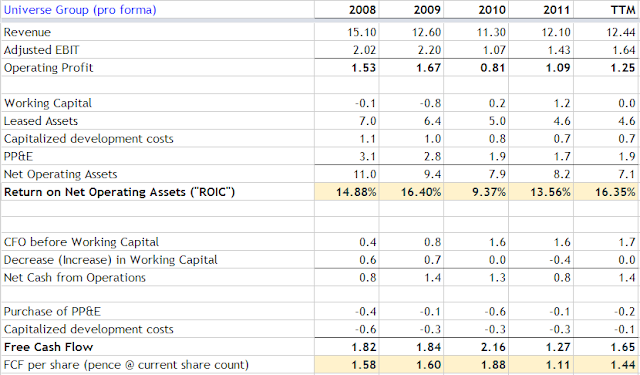Select 2009 PP&E value 2.8

[432, 157]
